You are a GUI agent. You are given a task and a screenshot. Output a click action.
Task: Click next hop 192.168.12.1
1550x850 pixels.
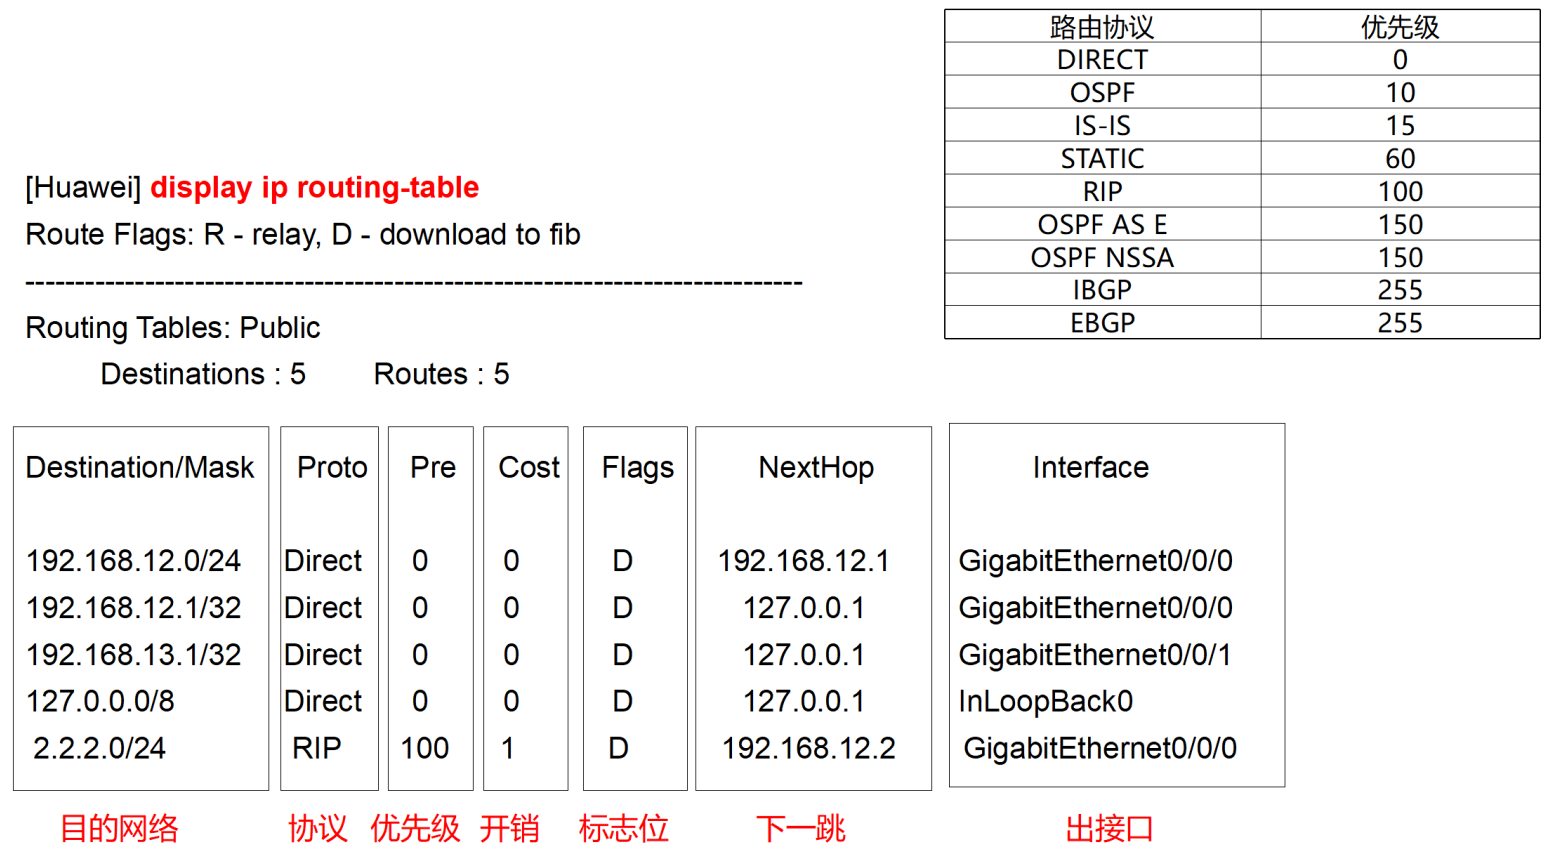tap(803, 561)
